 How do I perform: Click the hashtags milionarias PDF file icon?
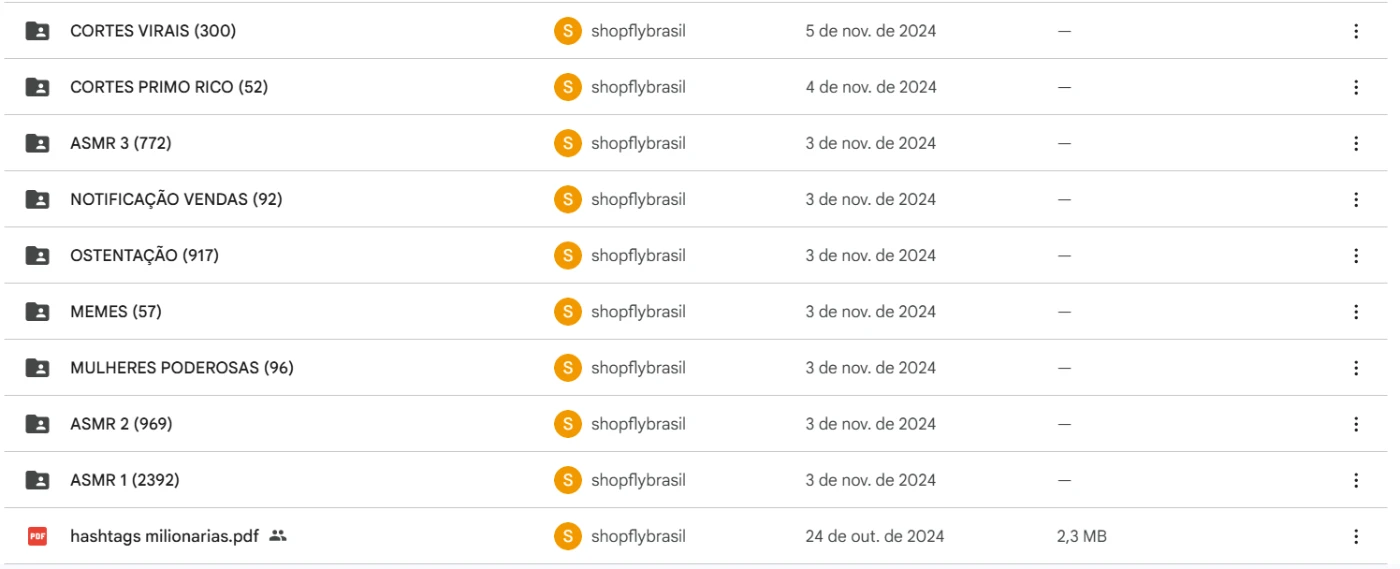click(37, 536)
